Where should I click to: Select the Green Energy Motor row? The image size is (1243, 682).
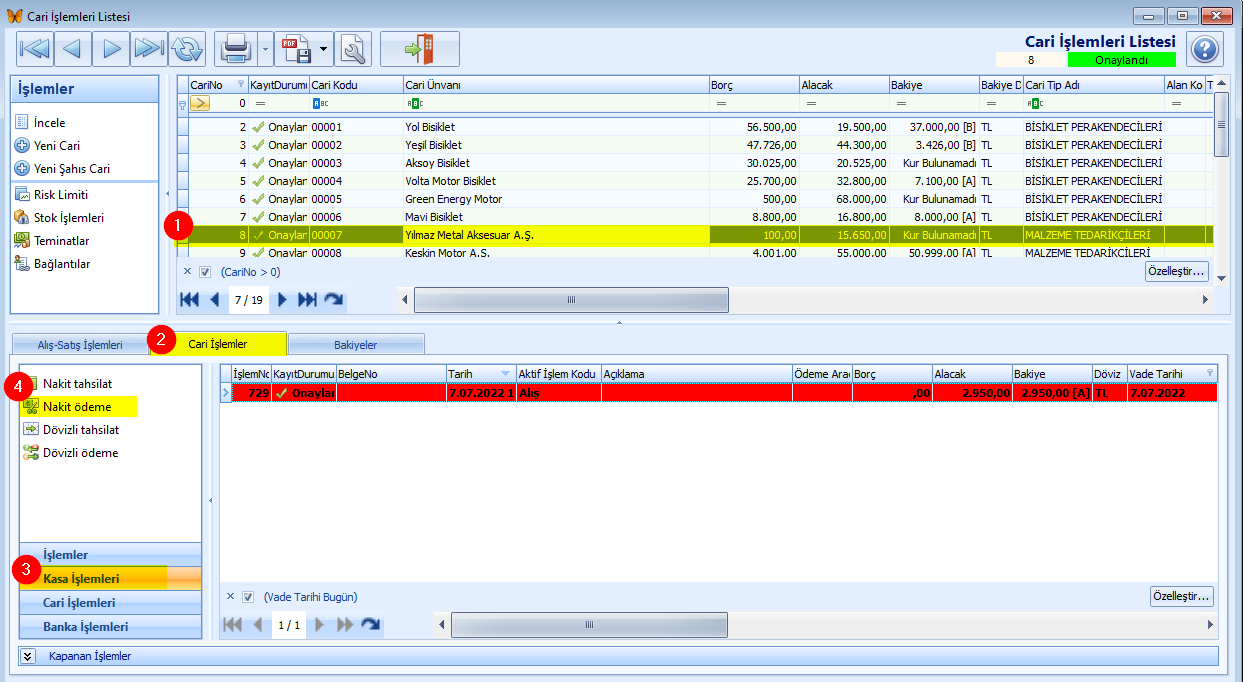[x=695, y=198]
